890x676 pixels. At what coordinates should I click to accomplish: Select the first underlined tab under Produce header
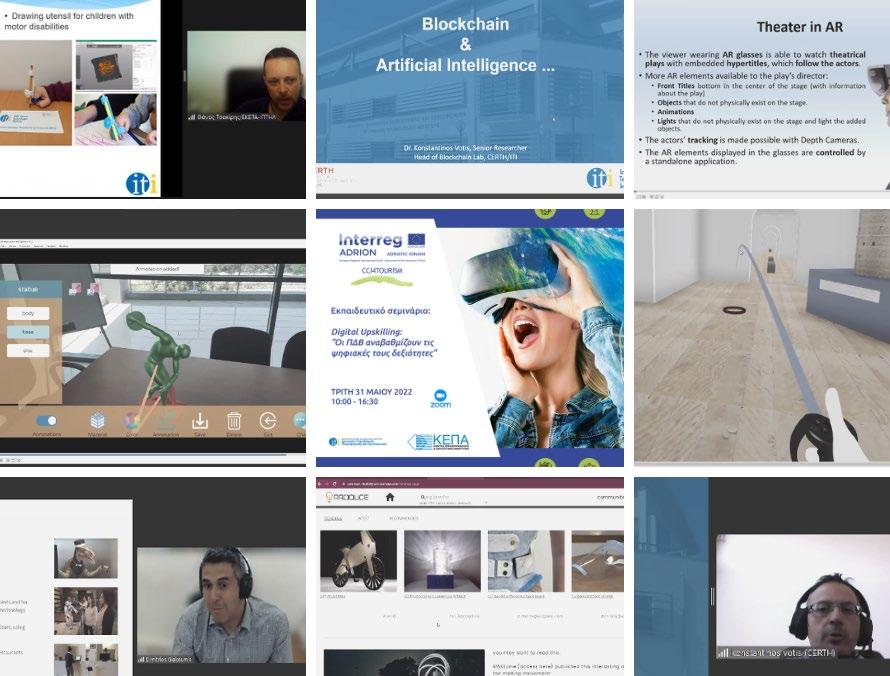pyautogui.click(x=333, y=518)
